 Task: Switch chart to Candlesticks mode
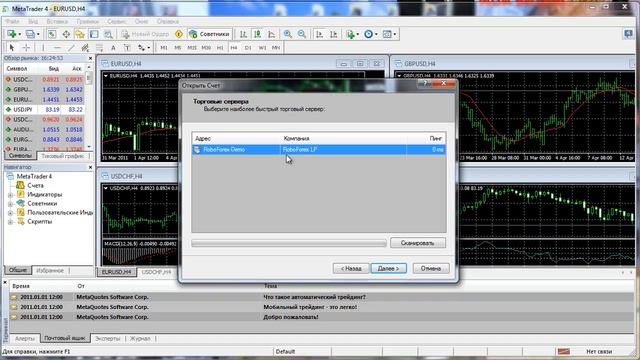point(257,34)
